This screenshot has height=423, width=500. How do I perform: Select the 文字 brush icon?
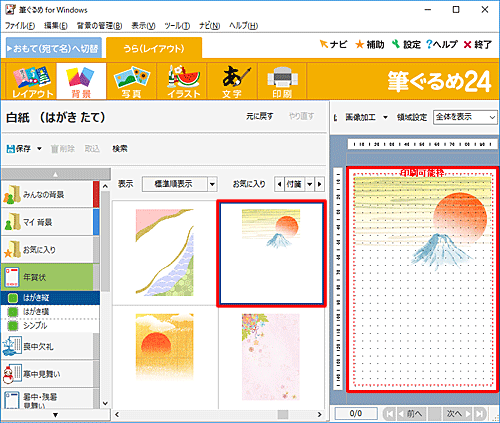click(232, 81)
